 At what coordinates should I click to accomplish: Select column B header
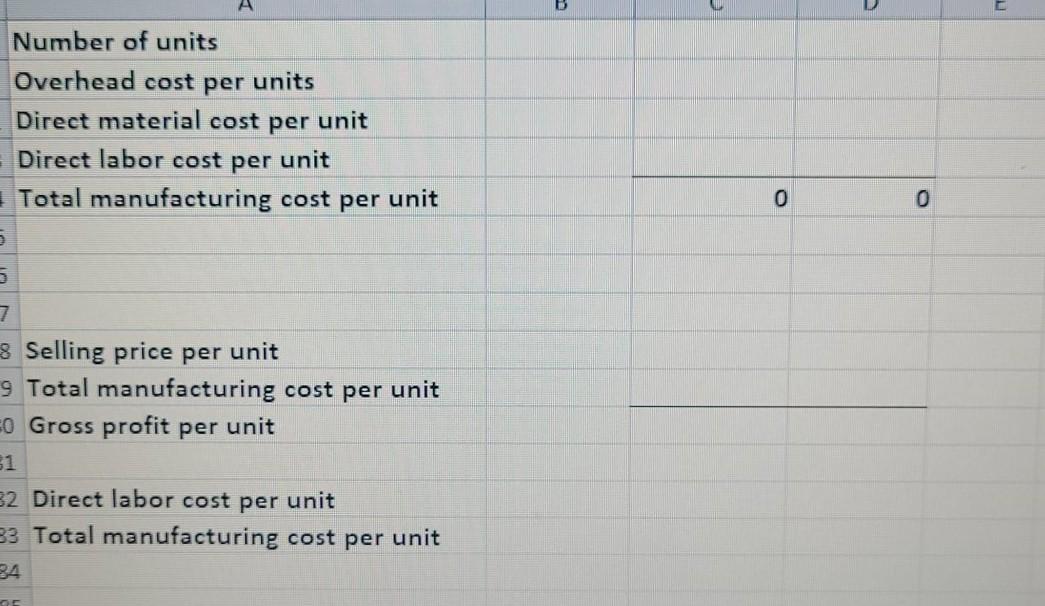click(x=560, y=7)
